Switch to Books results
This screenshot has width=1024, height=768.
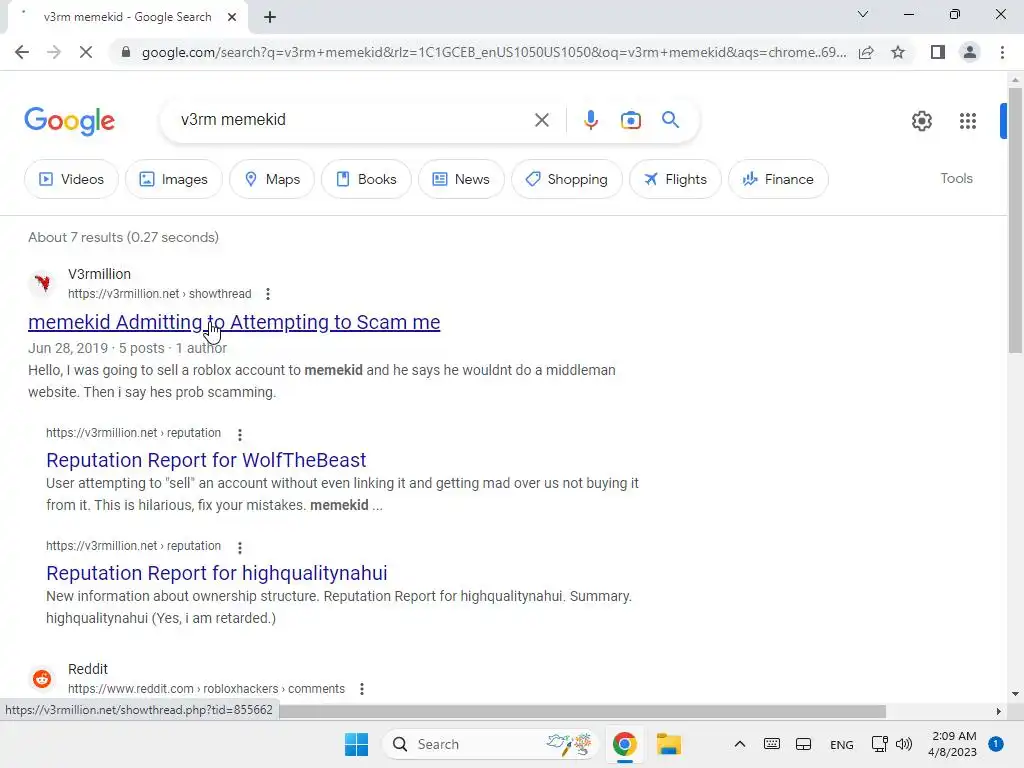pyautogui.click(x=366, y=179)
